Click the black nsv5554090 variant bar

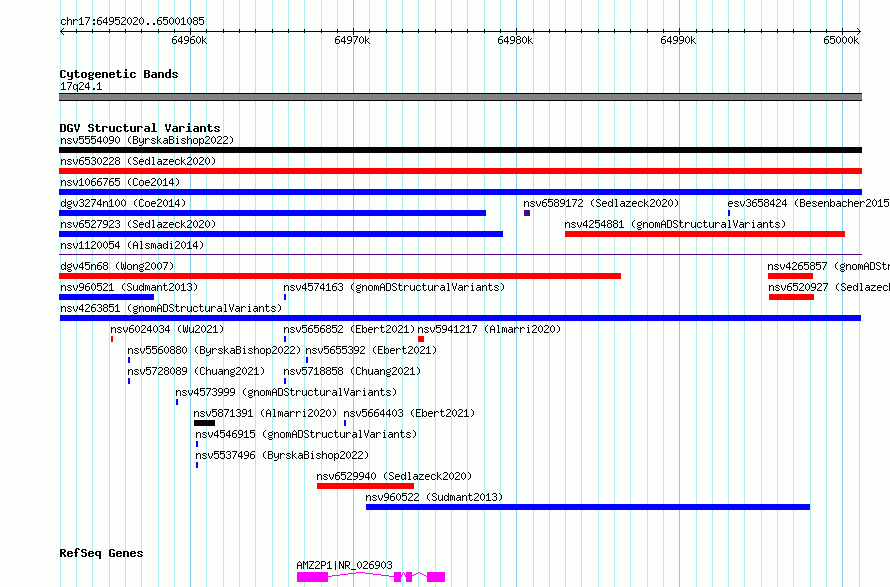pyautogui.click(x=460, y=150)
